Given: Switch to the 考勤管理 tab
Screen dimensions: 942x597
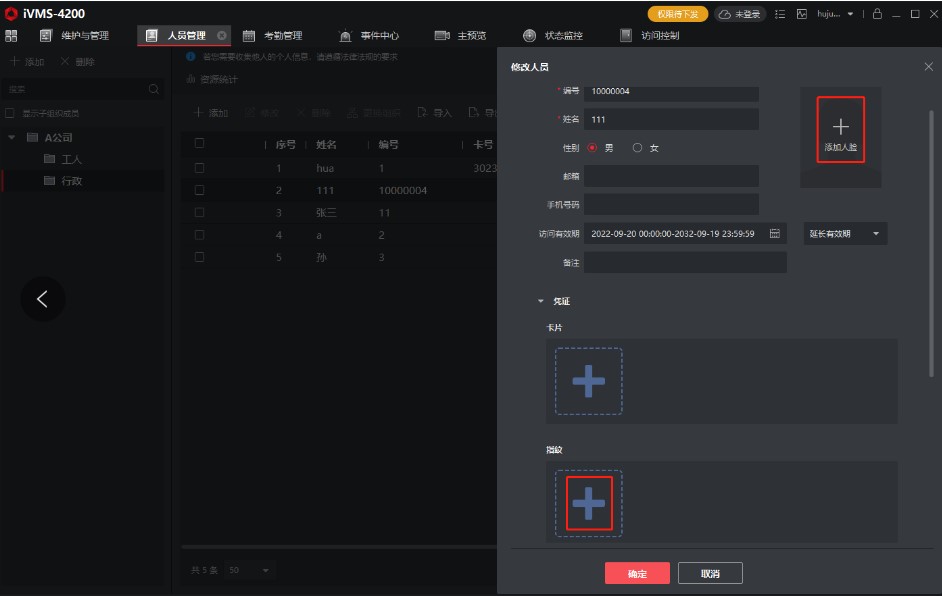Looking at the screenshot, I should [273, 35].
